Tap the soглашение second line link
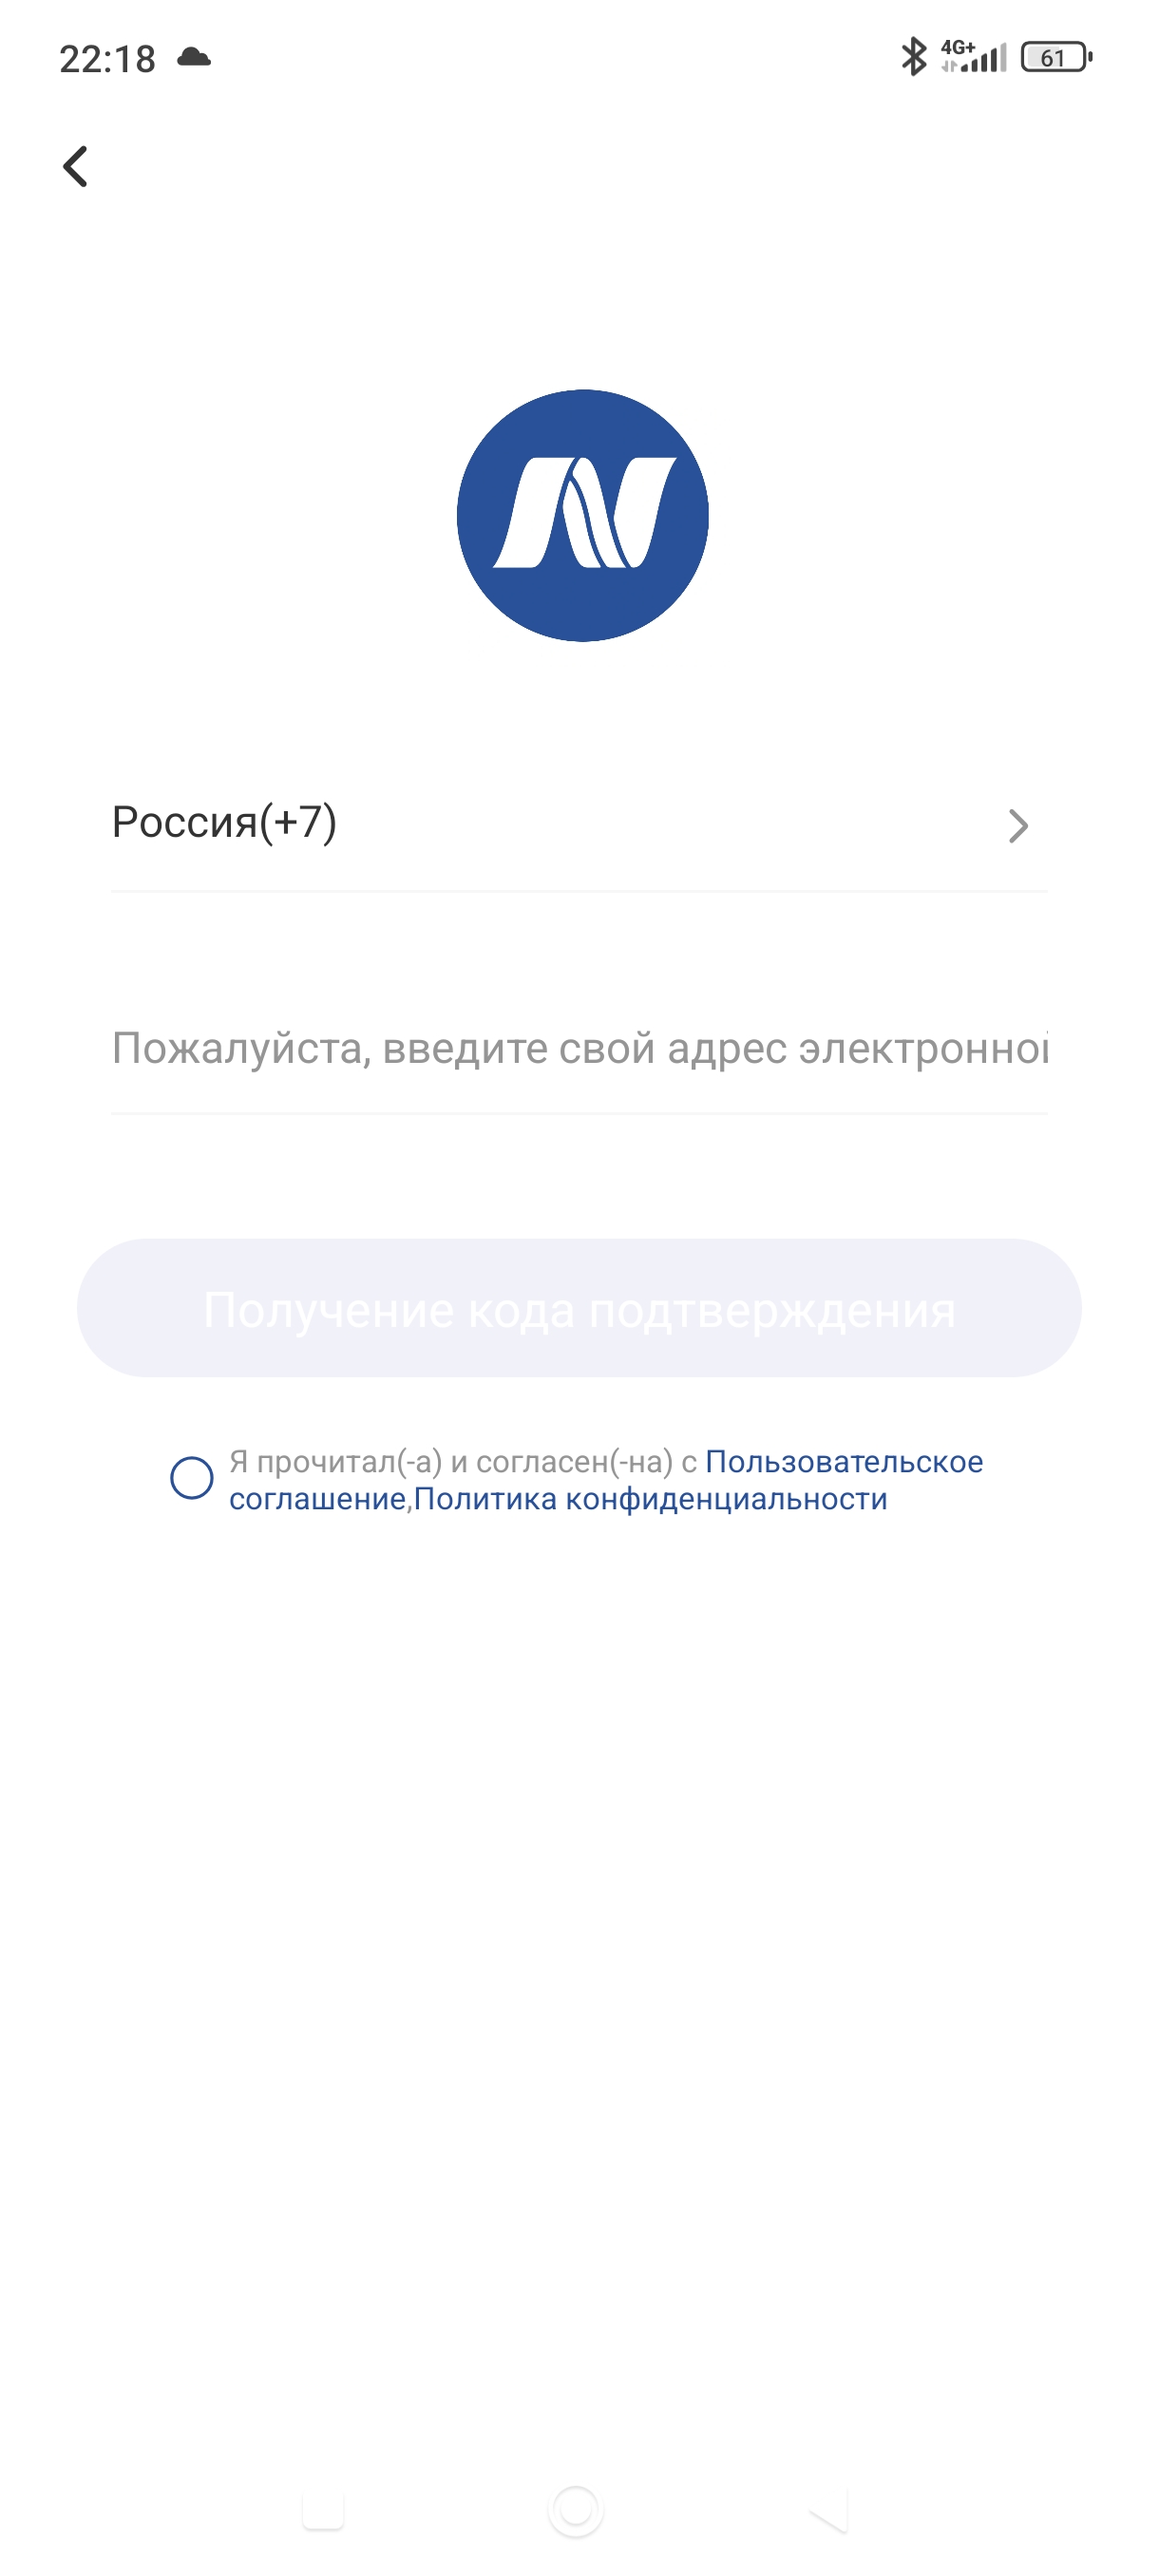1159x2576 pixels. coord(317,1499)
